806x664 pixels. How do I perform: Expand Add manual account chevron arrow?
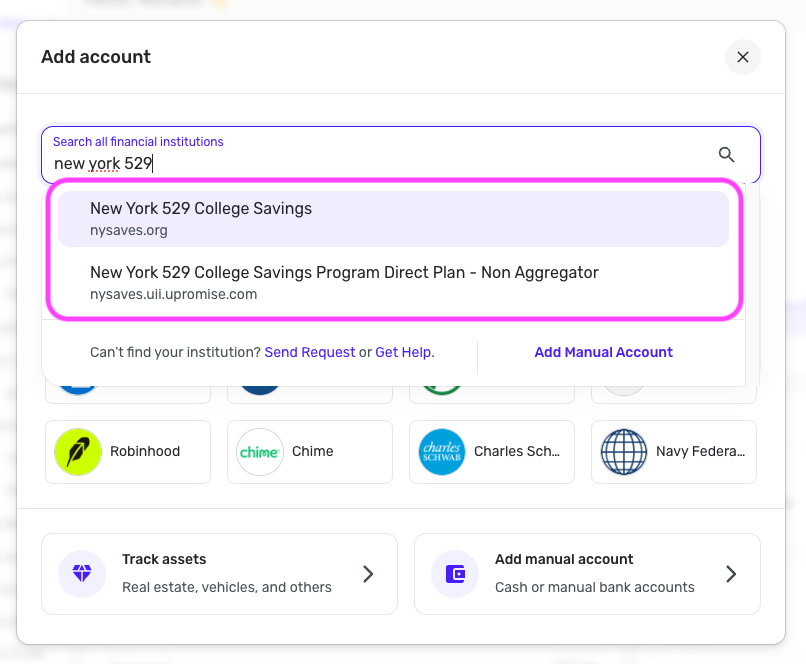point(731,574)
